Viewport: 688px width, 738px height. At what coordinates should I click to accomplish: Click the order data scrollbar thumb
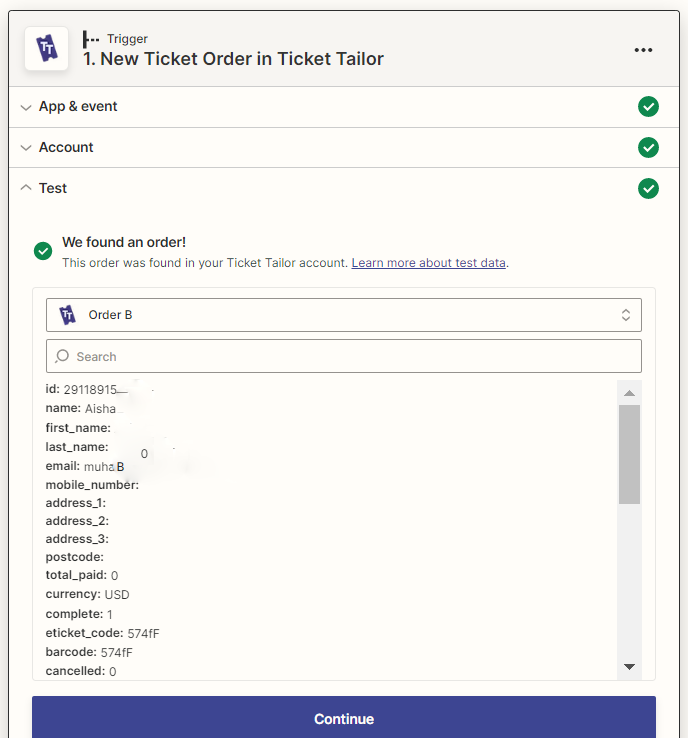pyautogui.click(x=629, y=454)
